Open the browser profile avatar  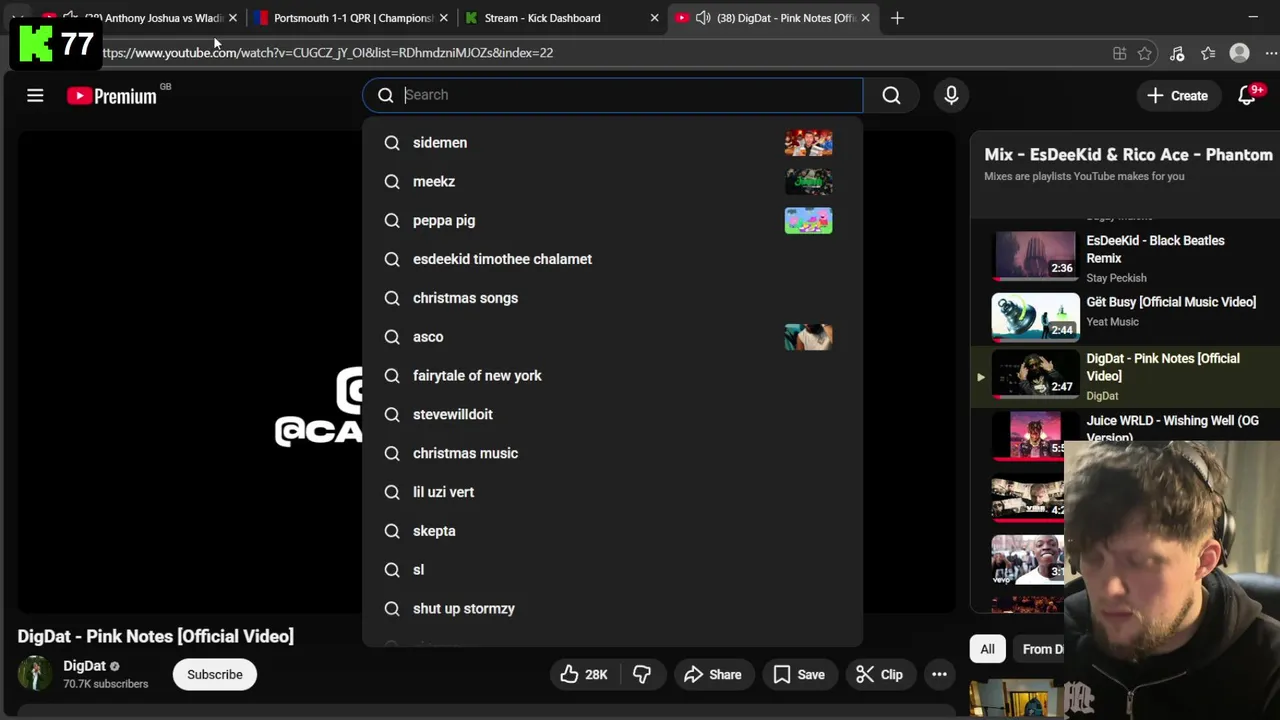coord(1240,54)
